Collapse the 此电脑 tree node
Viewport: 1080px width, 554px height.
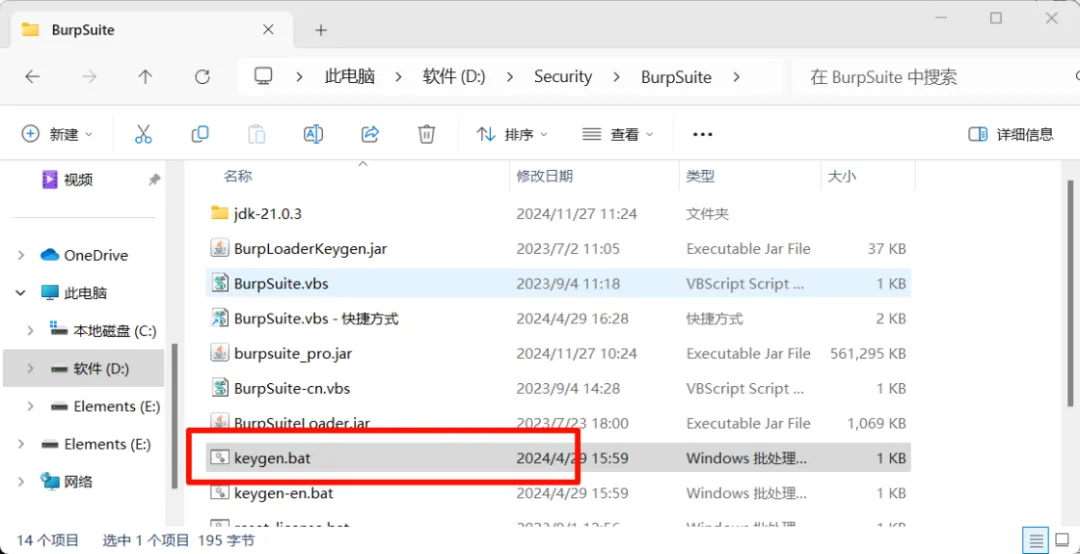coord(21,293)
